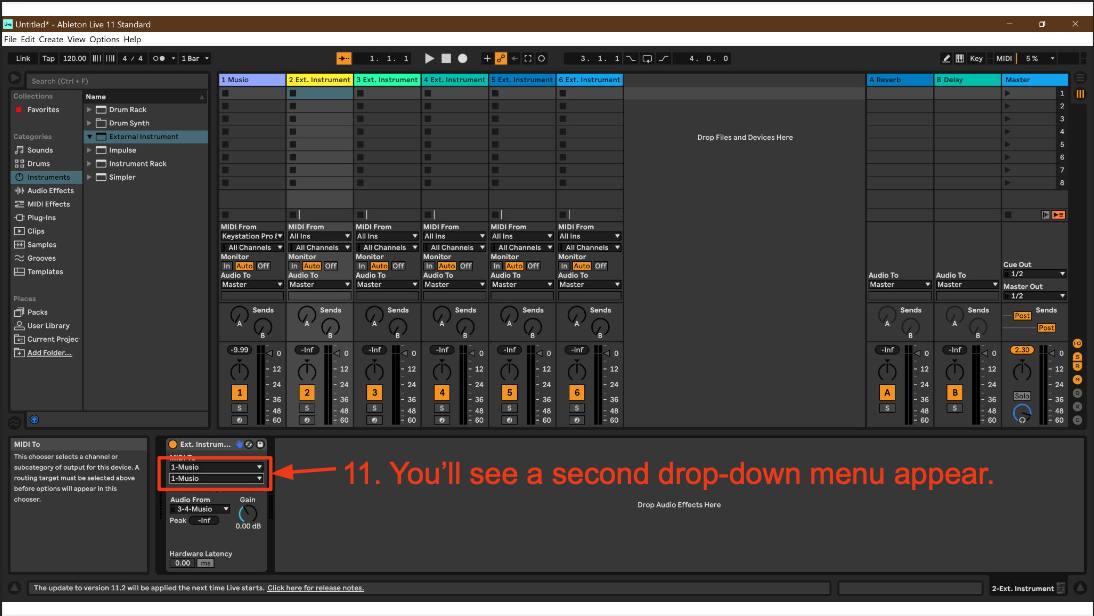The width and height of the screenshot is (1094, 616).
Task: Set track 1 Music monitor to In
Action: pyautogui.click(x=227, y=266)
